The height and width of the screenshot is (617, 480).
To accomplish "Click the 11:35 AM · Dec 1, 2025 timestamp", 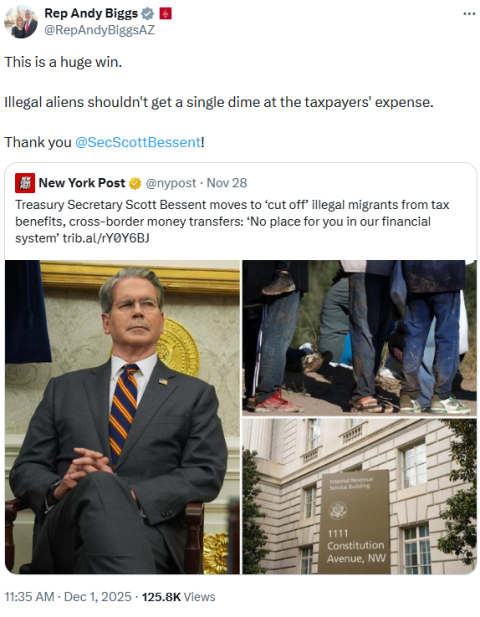I will 68,597.
